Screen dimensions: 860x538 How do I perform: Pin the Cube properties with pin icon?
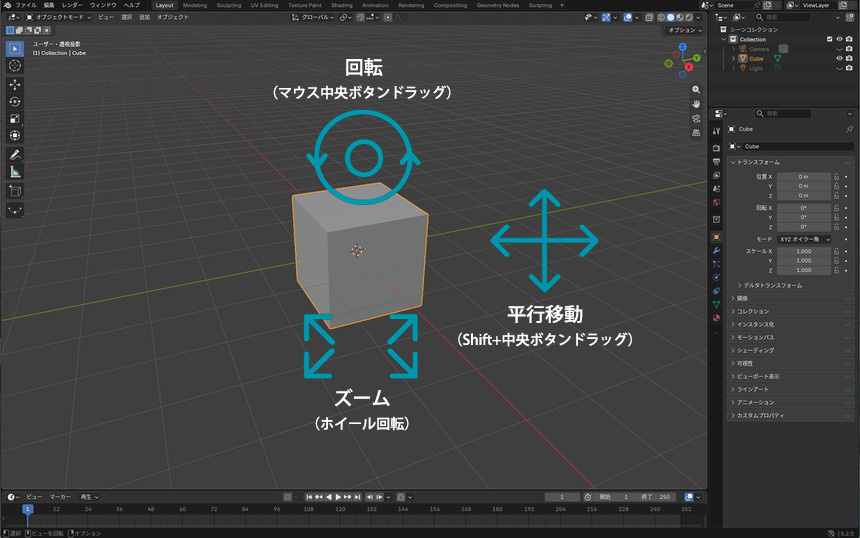850,129
